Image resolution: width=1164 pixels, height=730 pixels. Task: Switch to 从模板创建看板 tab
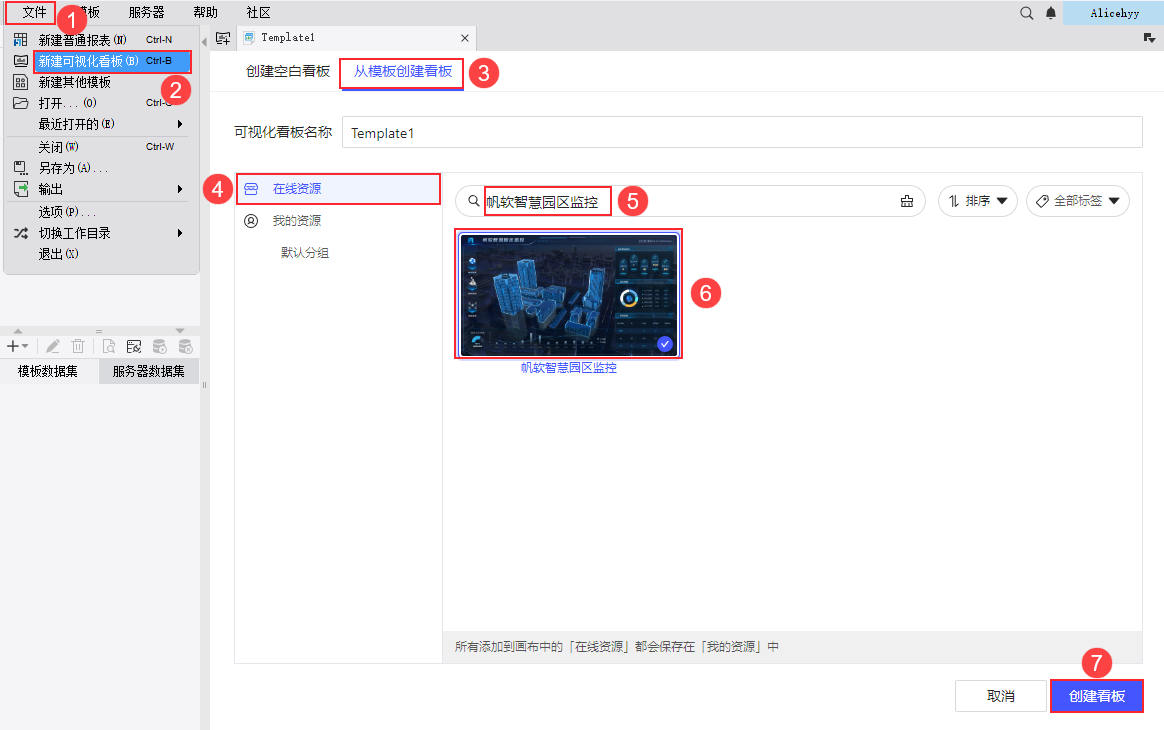(402, 71)
